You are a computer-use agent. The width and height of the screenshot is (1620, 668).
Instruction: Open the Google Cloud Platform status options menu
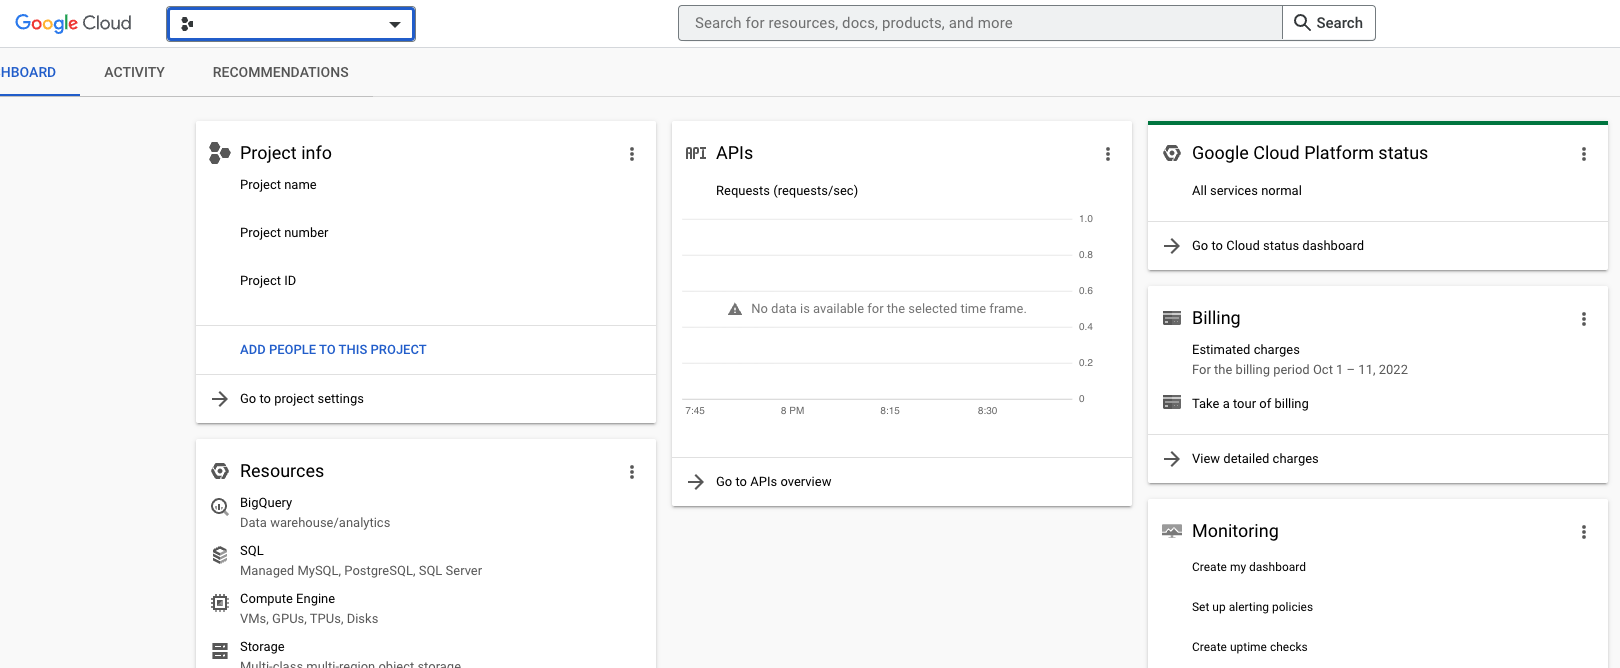click(x=1583, y=154)
